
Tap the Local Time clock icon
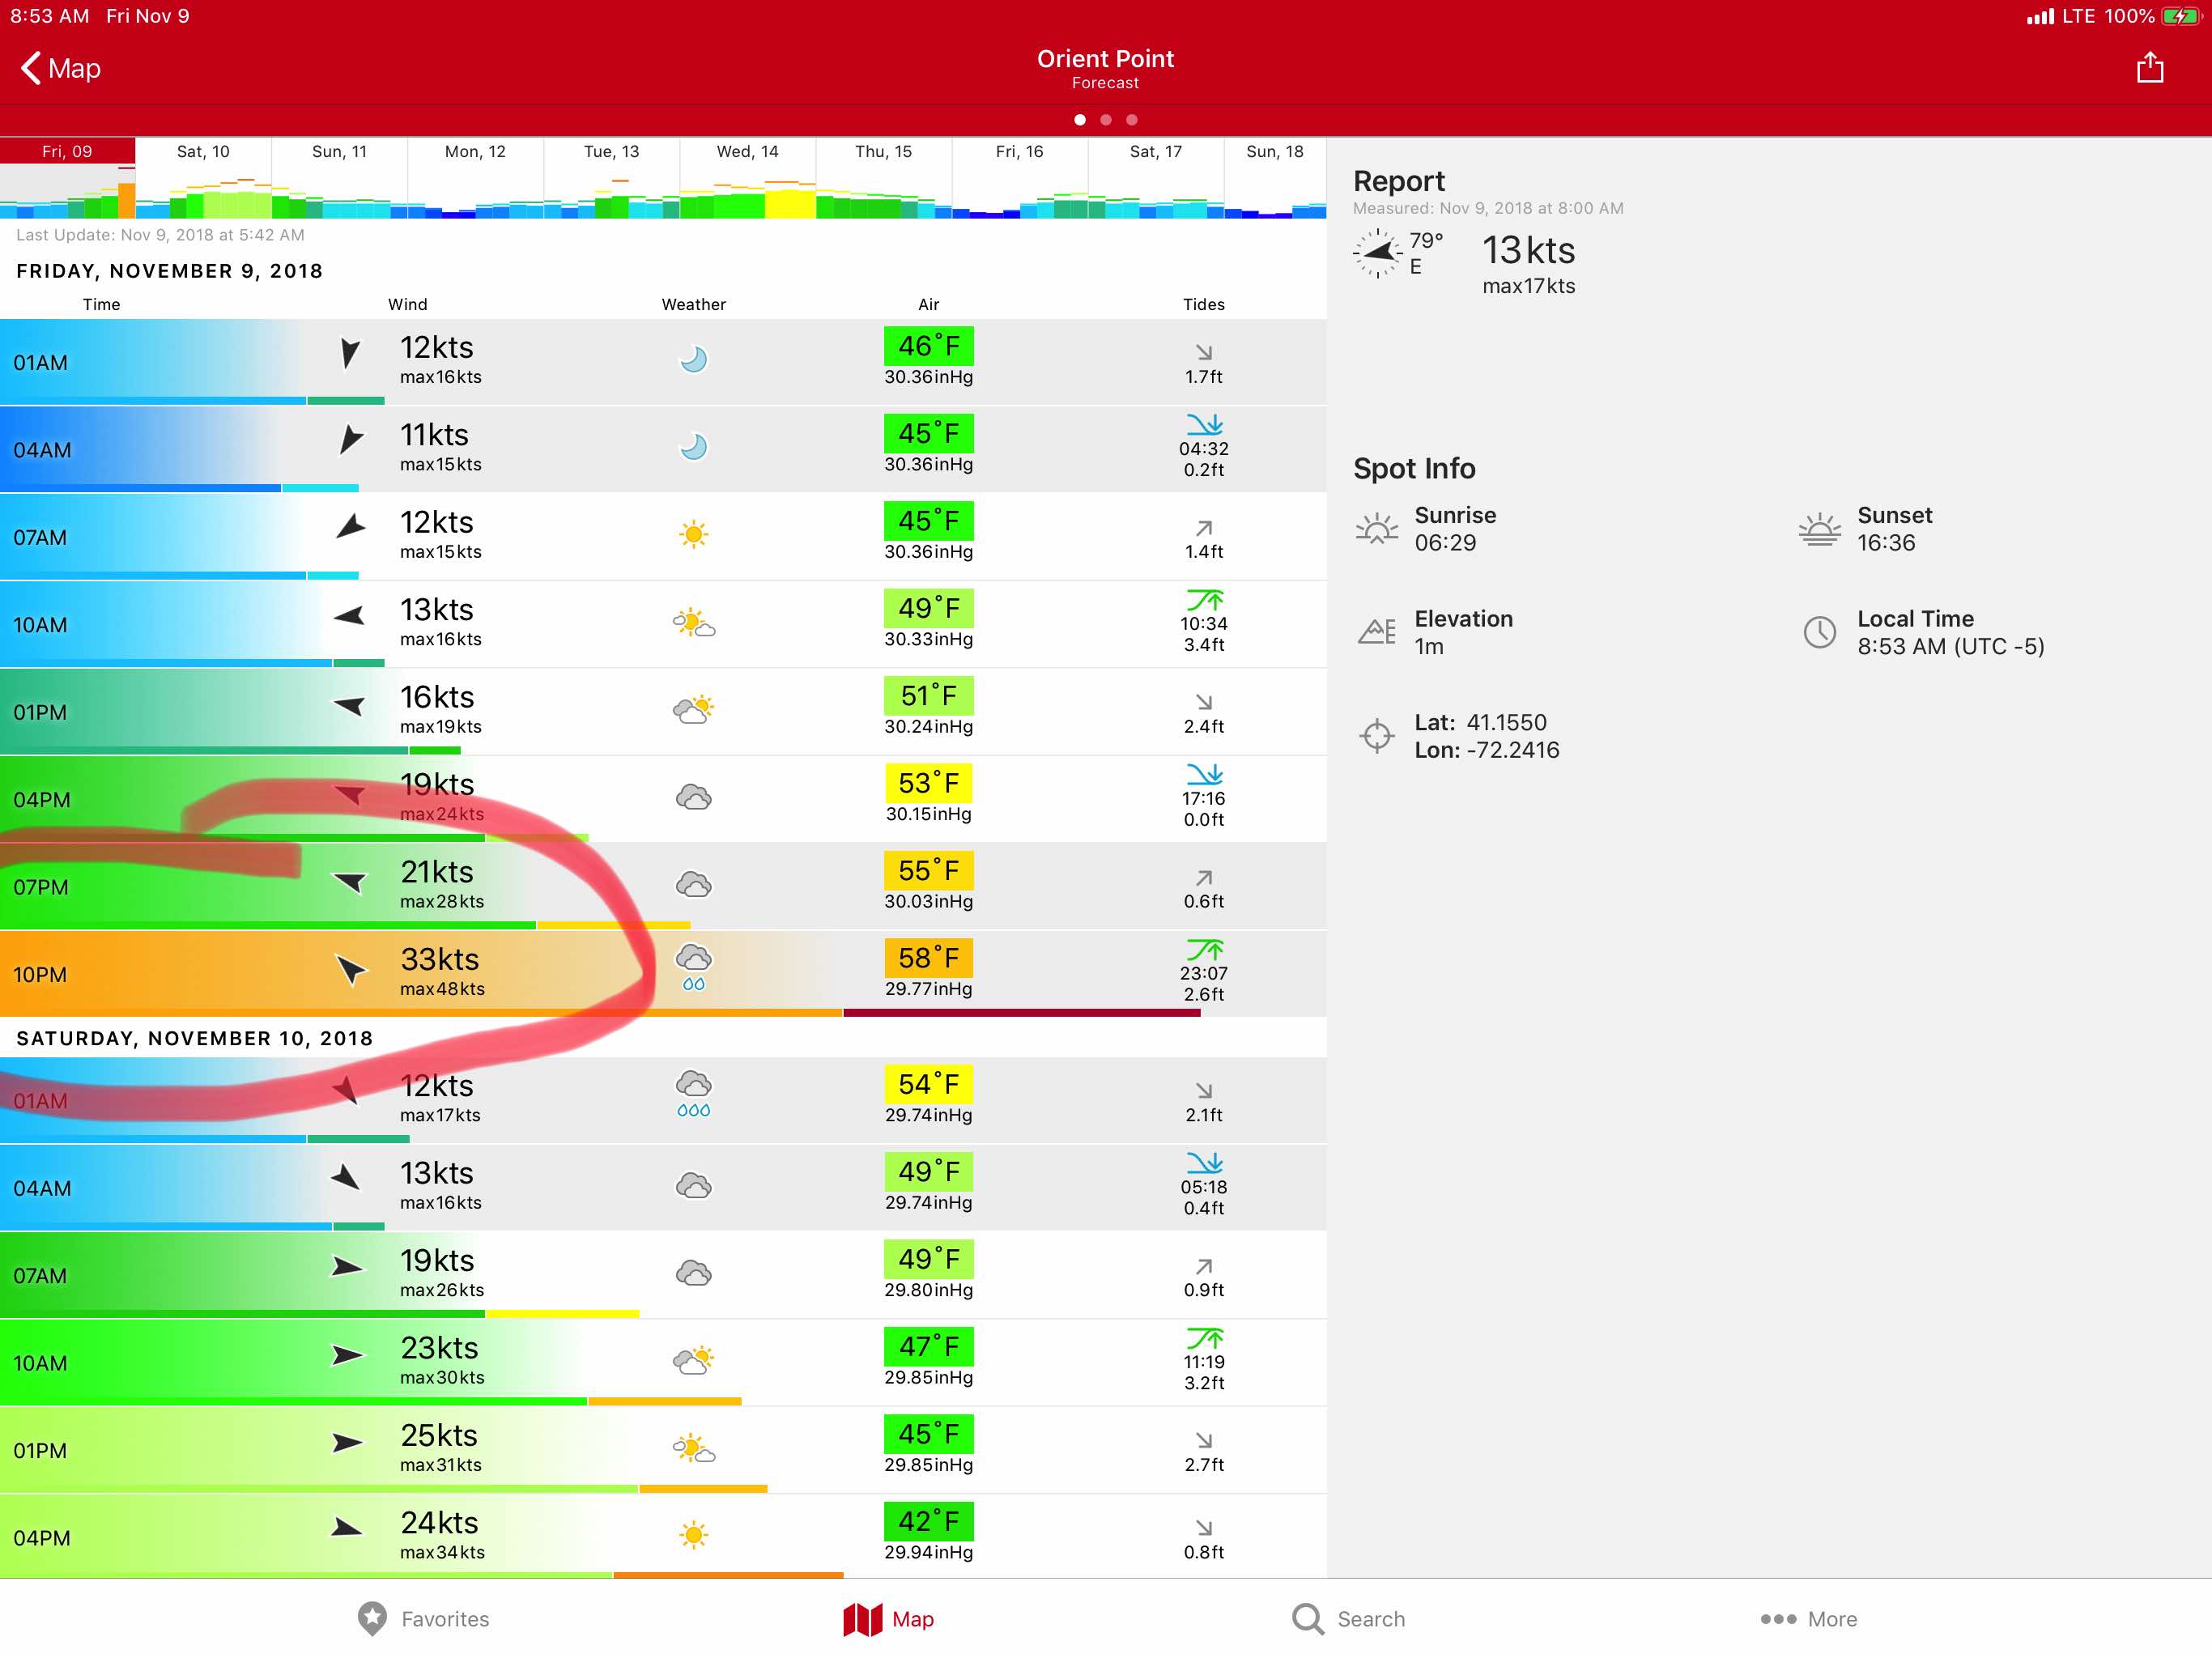pos(1819,632)
